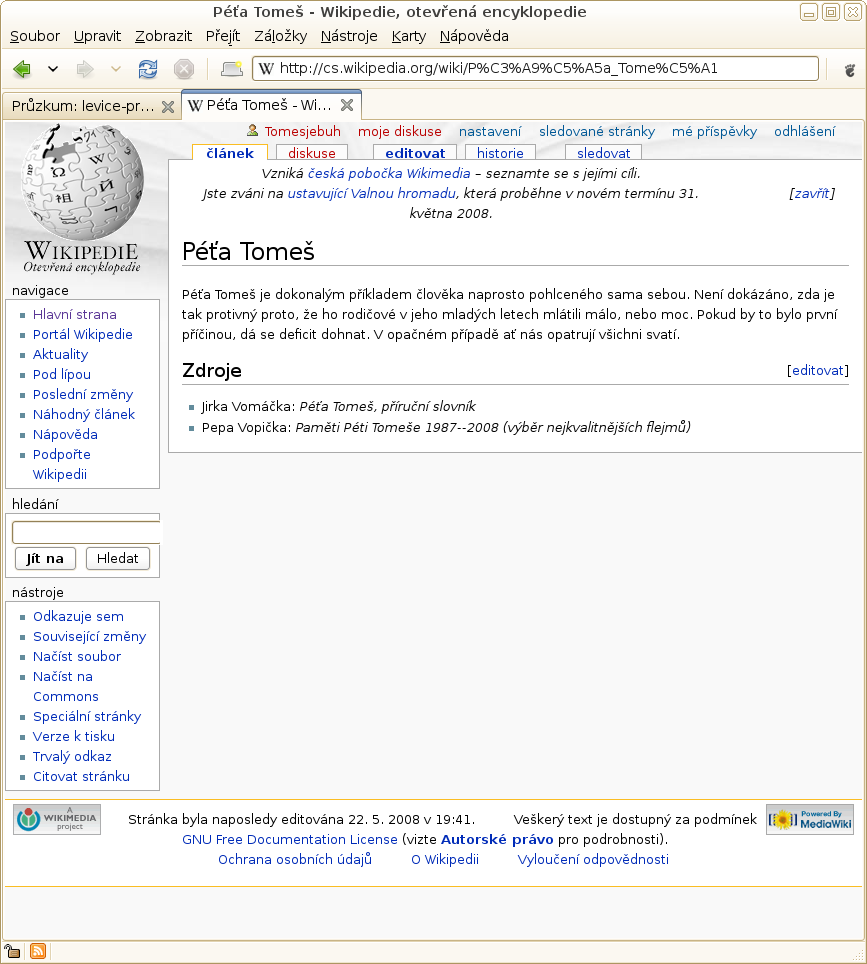867x964 pixels.
Task: Close the 'Průzkum: levice-pr...' tab
Action: pos(167,107)
